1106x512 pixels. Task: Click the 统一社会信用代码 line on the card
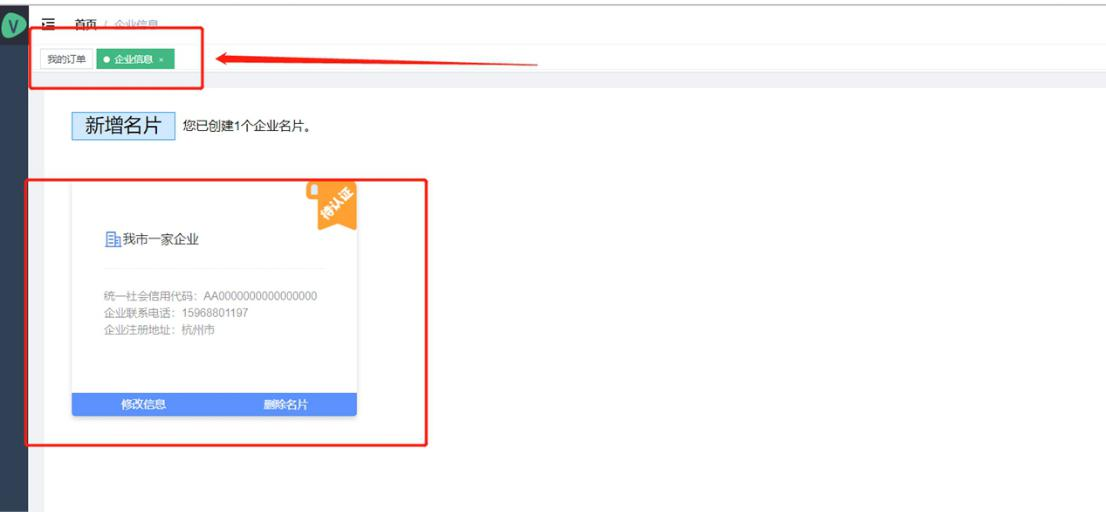point(210,295)
